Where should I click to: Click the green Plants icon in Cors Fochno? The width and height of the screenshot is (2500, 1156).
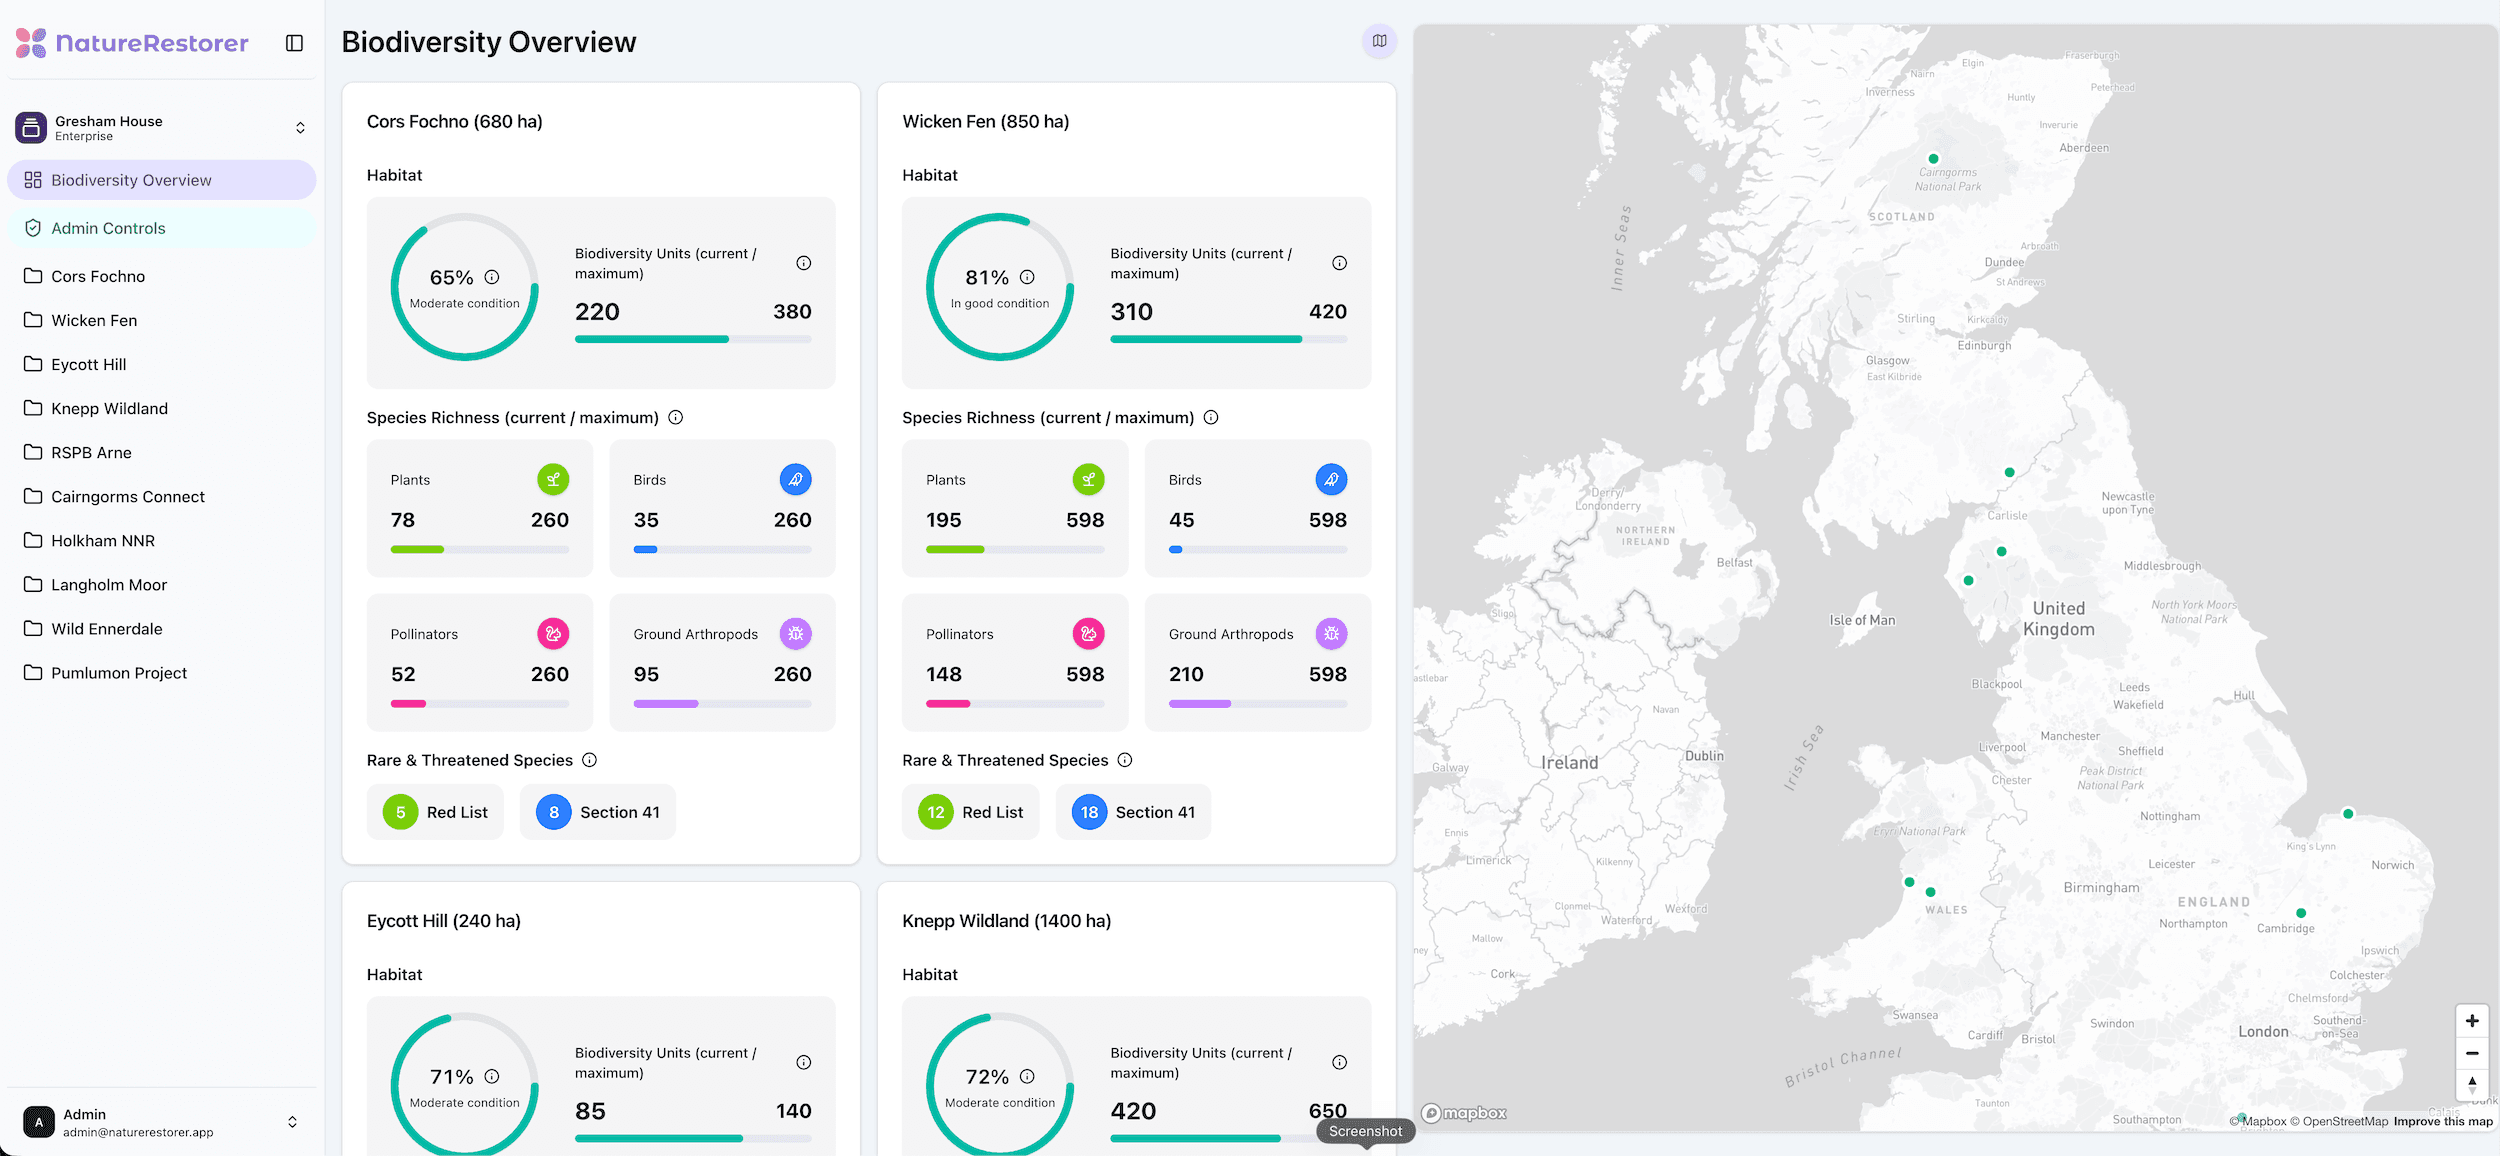553,479
